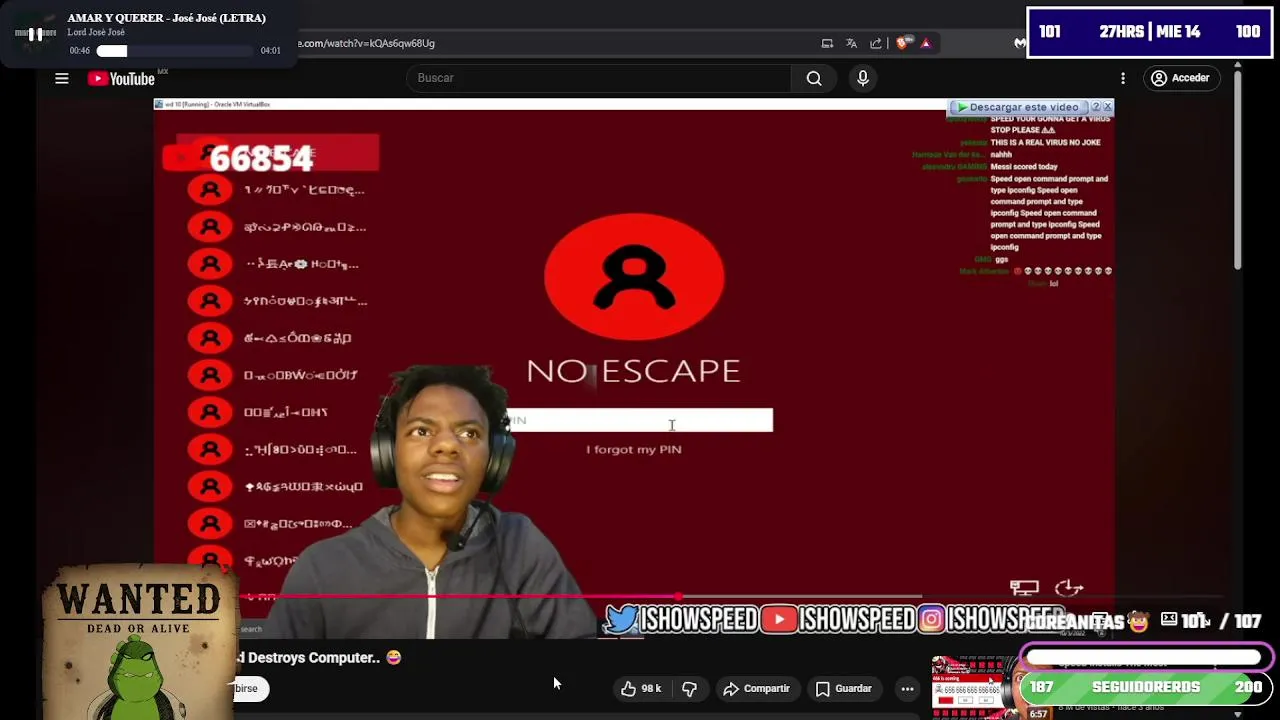Go to the YouTube home logo

121,78
